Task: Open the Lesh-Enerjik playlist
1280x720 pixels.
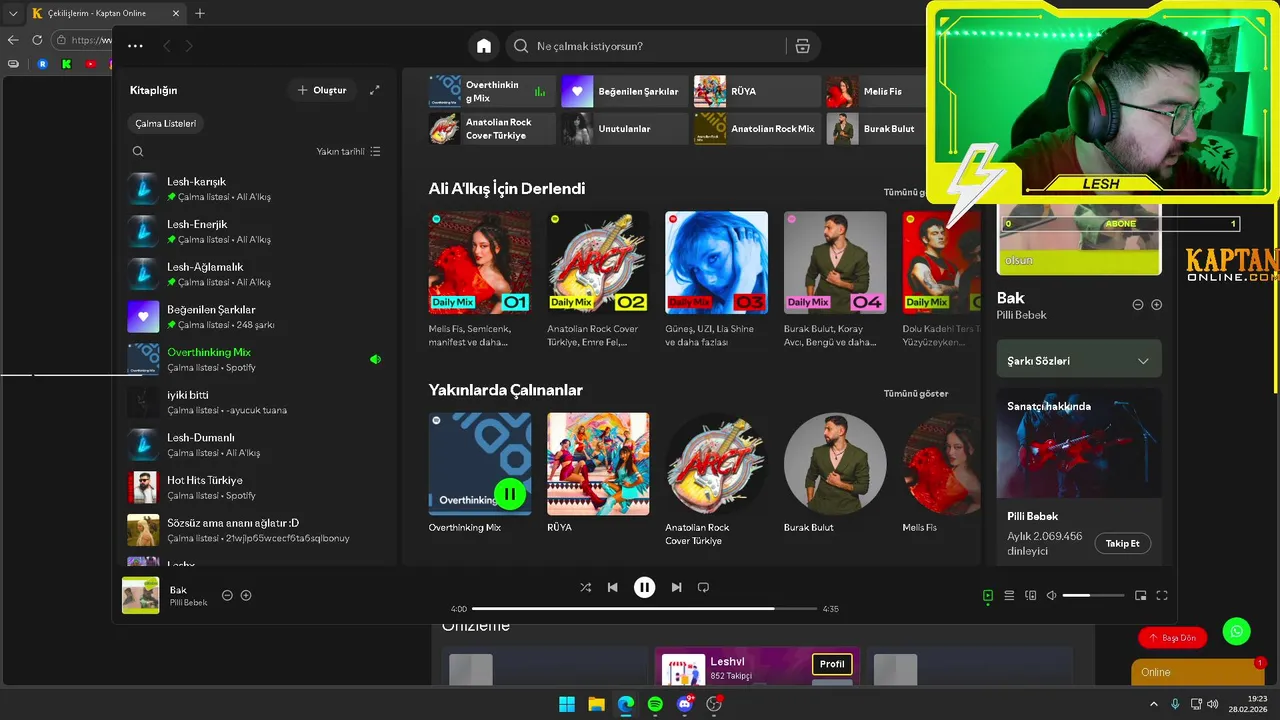Action: click(x=255, y=231)
